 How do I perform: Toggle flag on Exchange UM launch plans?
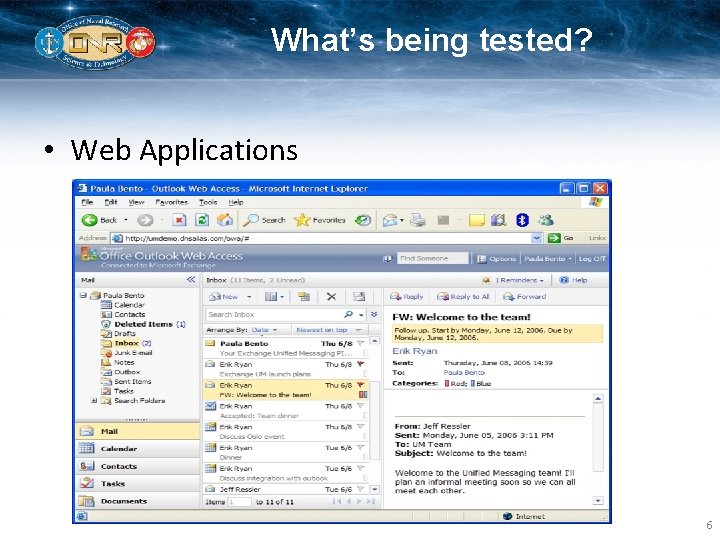pos(361,365)
